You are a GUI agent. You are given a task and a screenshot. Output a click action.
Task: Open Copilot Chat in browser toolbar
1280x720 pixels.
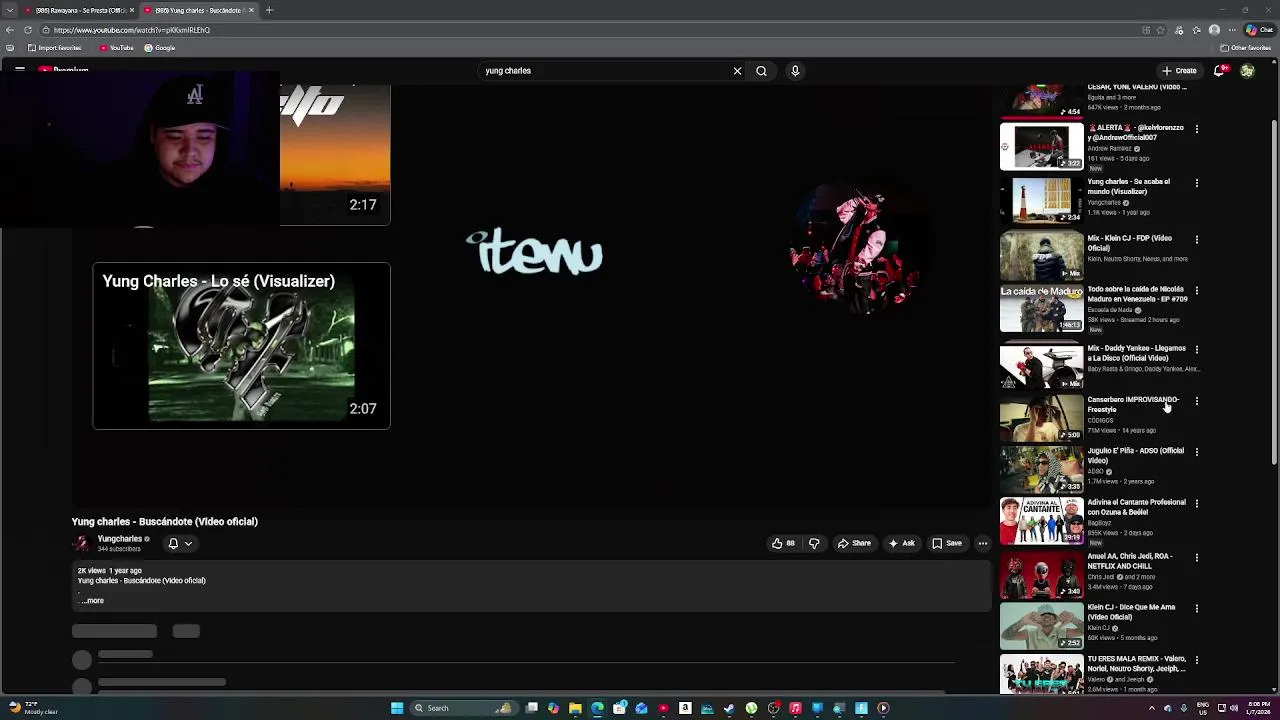click(1259, 30)
